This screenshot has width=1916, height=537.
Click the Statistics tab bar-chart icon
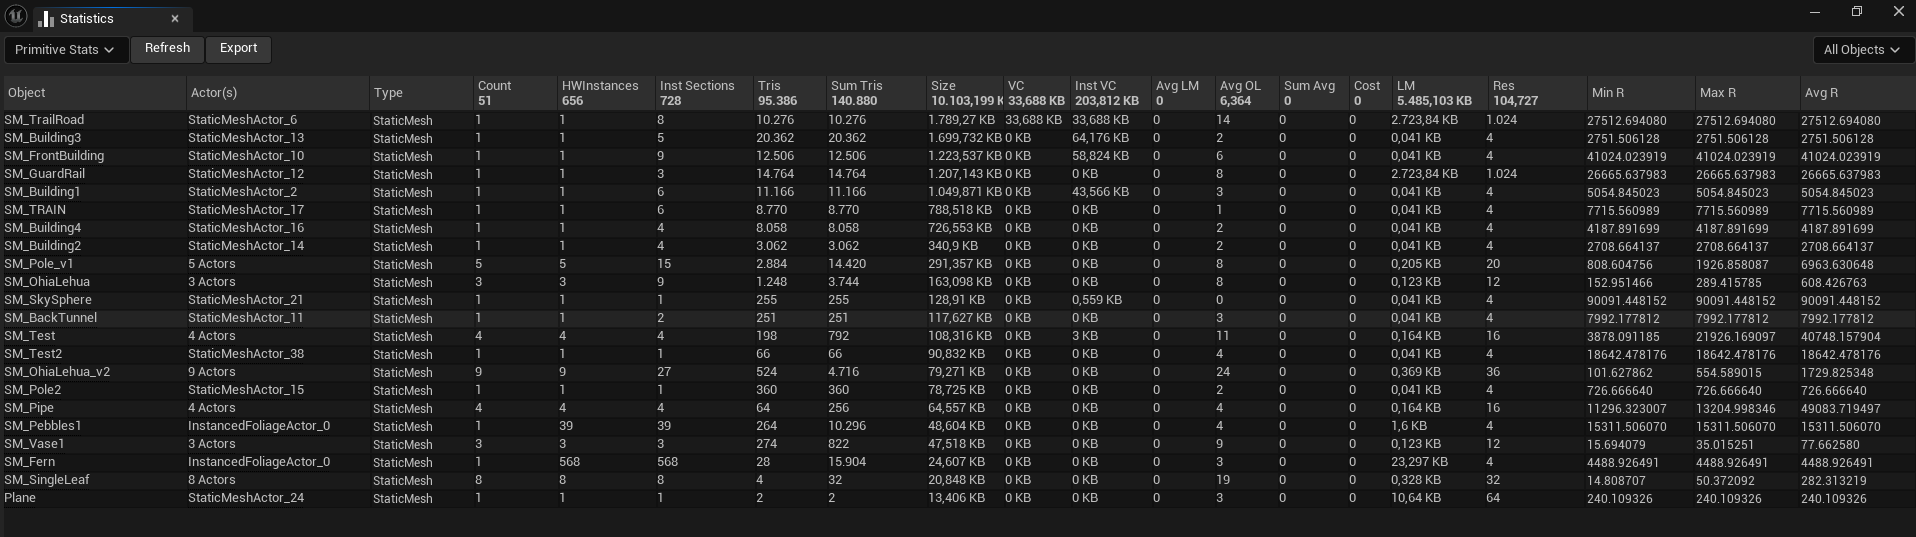[46, 19]
